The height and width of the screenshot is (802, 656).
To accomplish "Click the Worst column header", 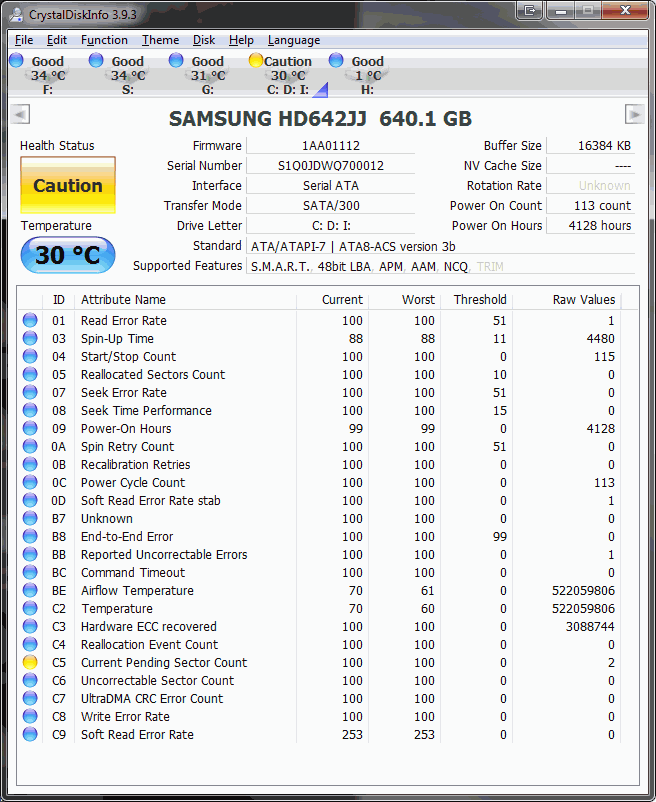I will [x=404, y=300].
